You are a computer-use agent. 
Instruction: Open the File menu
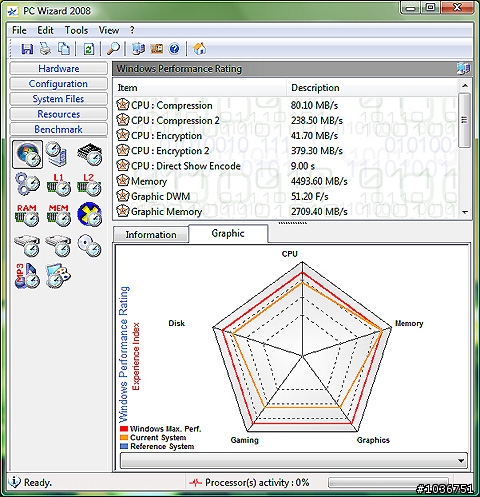[x=19, y=30]
